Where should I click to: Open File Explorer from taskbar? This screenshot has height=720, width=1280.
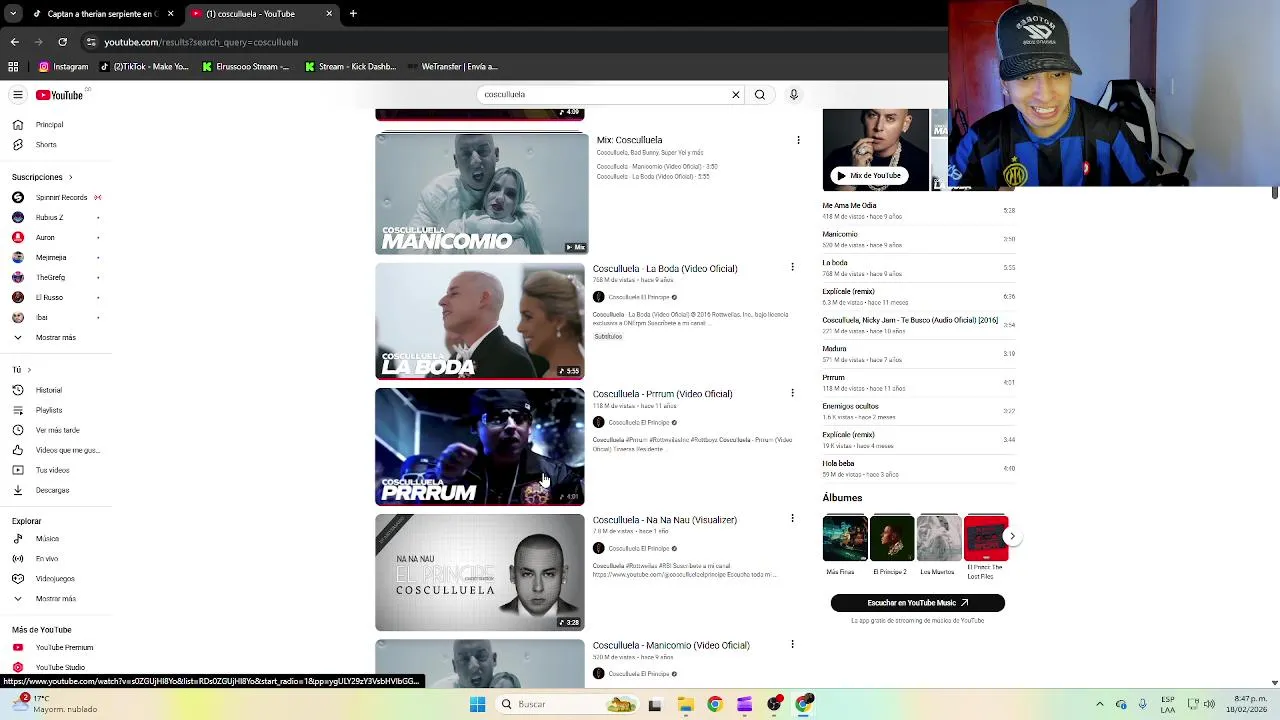[685, 704]
